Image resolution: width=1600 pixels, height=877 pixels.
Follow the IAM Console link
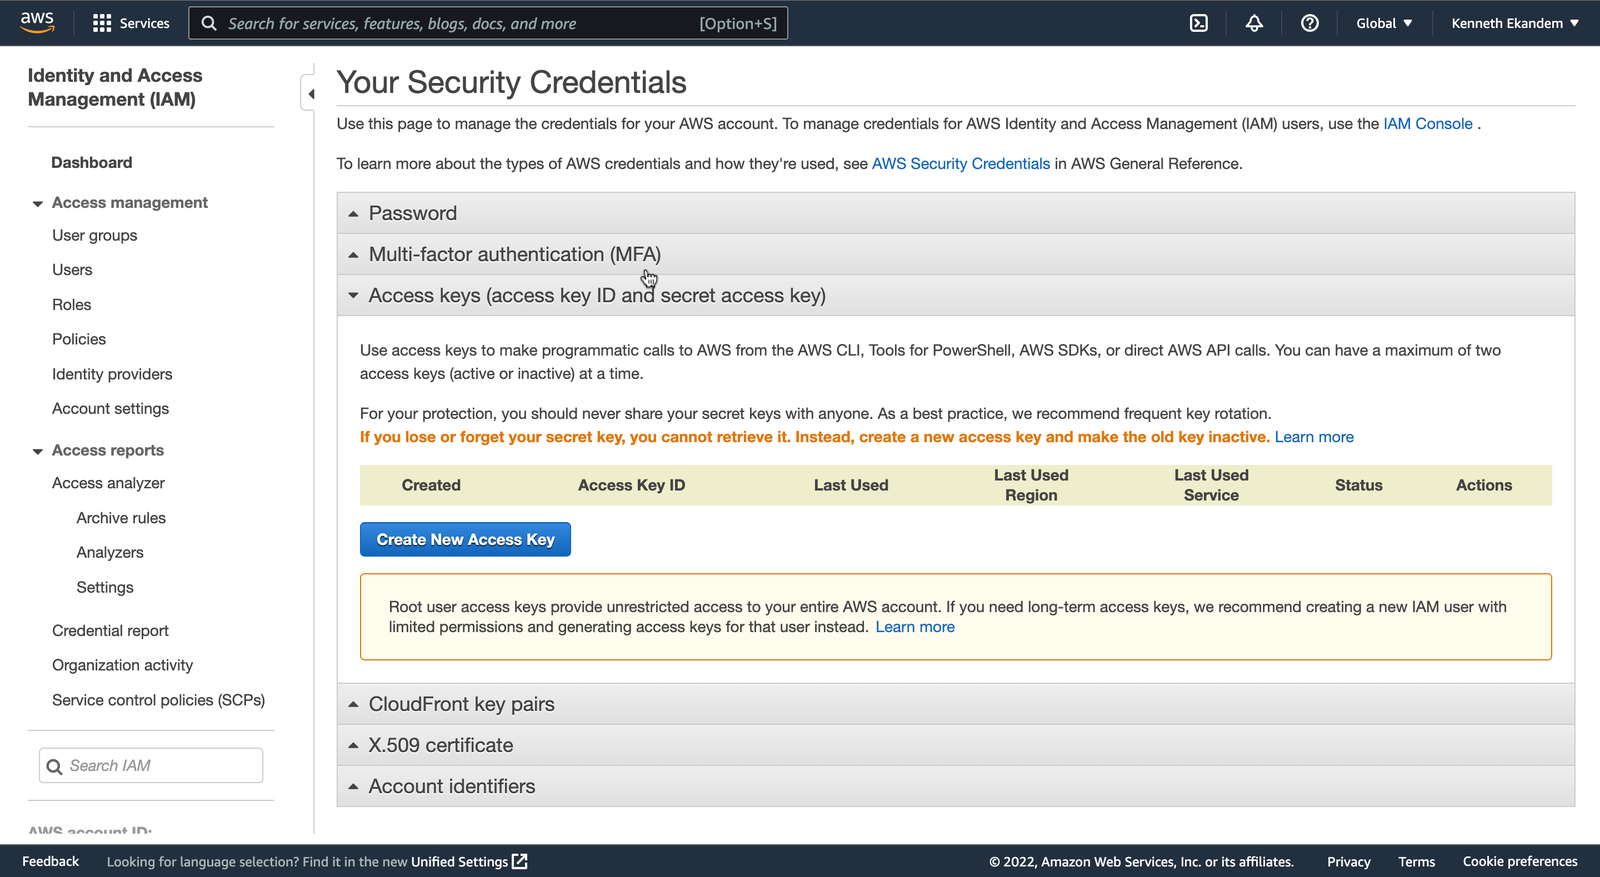click(1428, 124)
